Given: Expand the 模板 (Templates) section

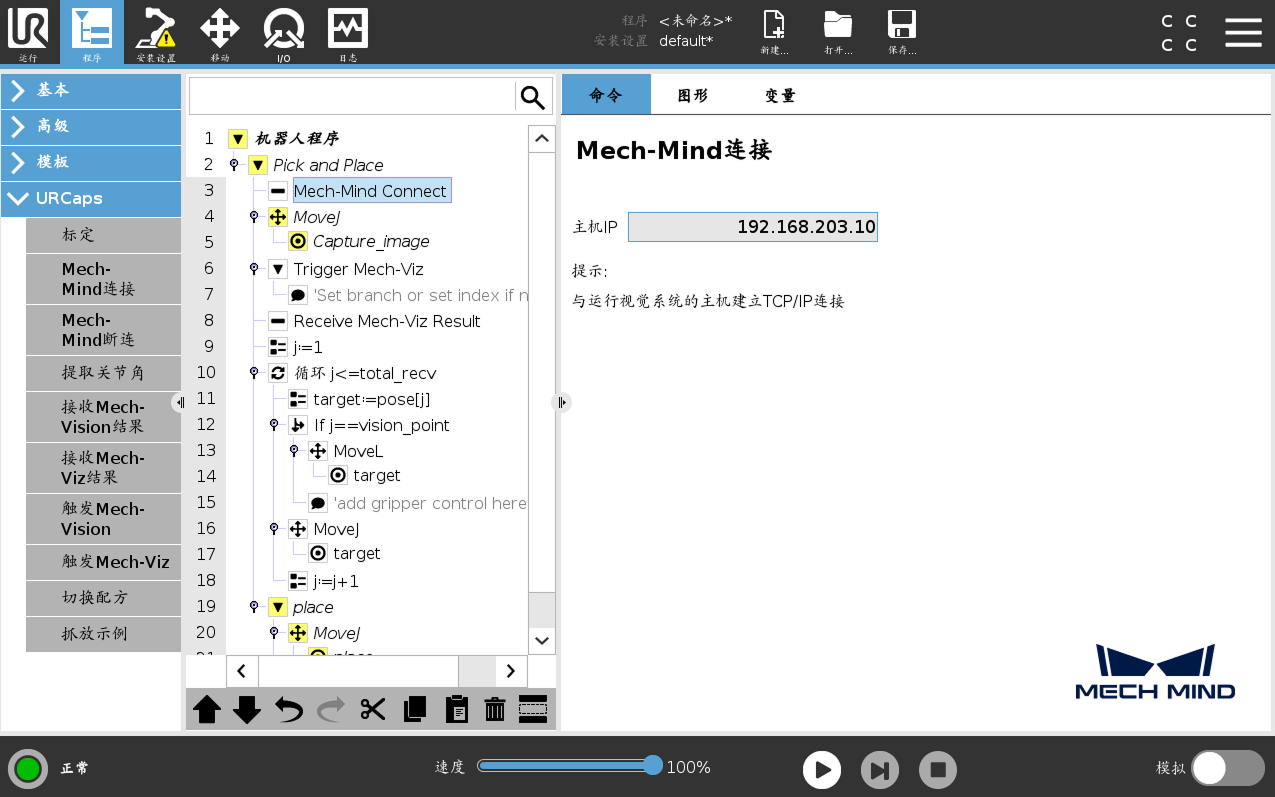Looking at the screenshot, I should [x=91, y=162].
